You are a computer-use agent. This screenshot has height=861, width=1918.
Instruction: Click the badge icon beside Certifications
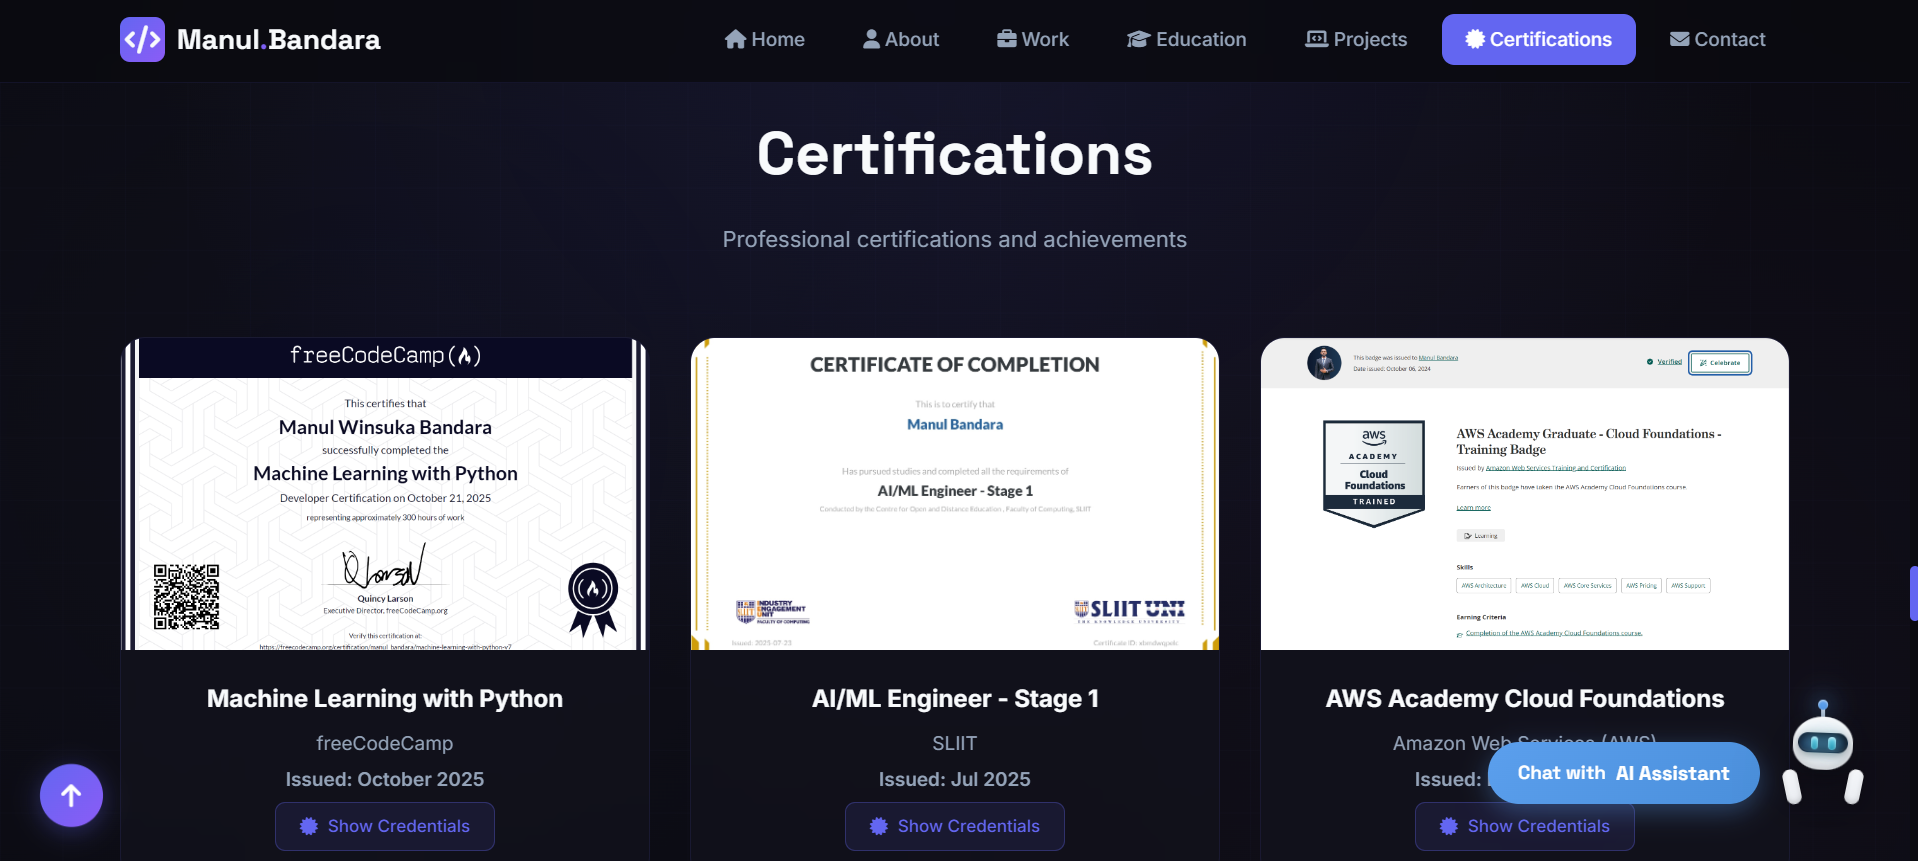1475,39
